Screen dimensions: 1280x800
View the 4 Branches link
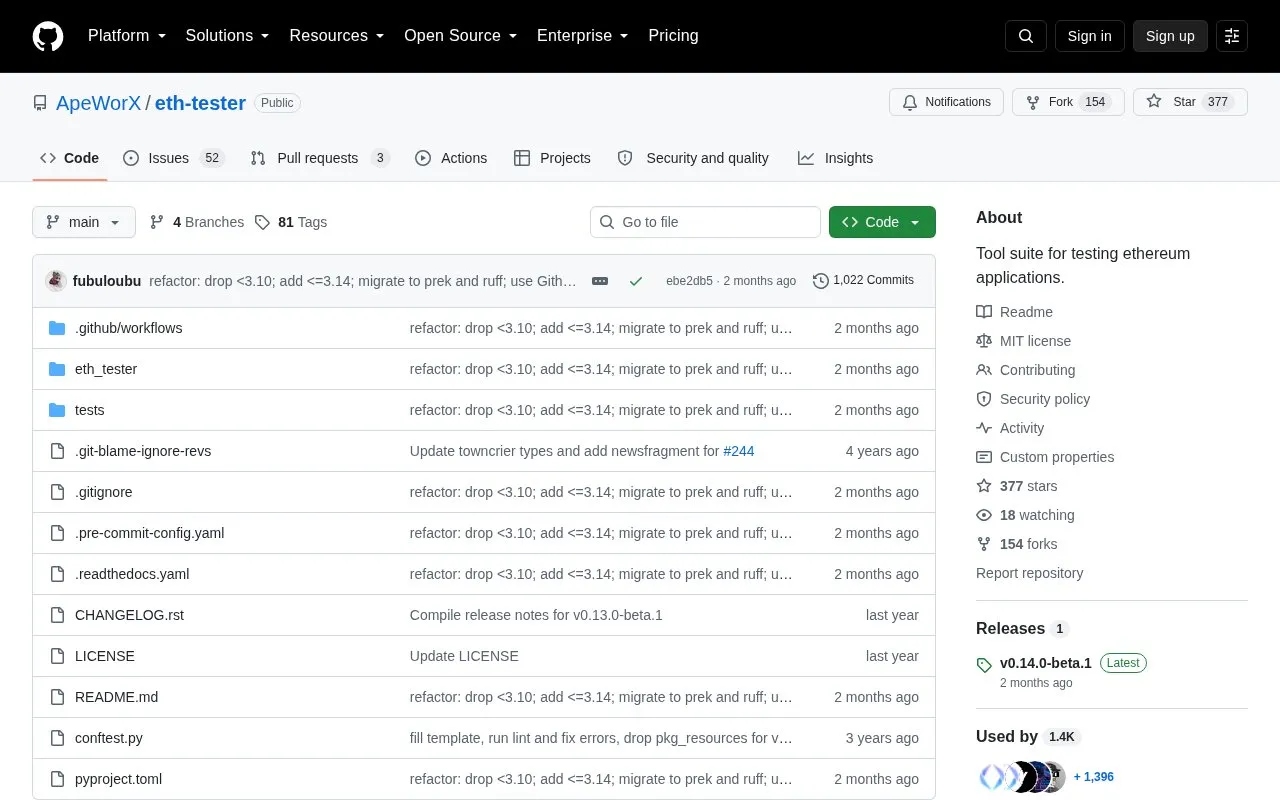click(x=197, y=222)
